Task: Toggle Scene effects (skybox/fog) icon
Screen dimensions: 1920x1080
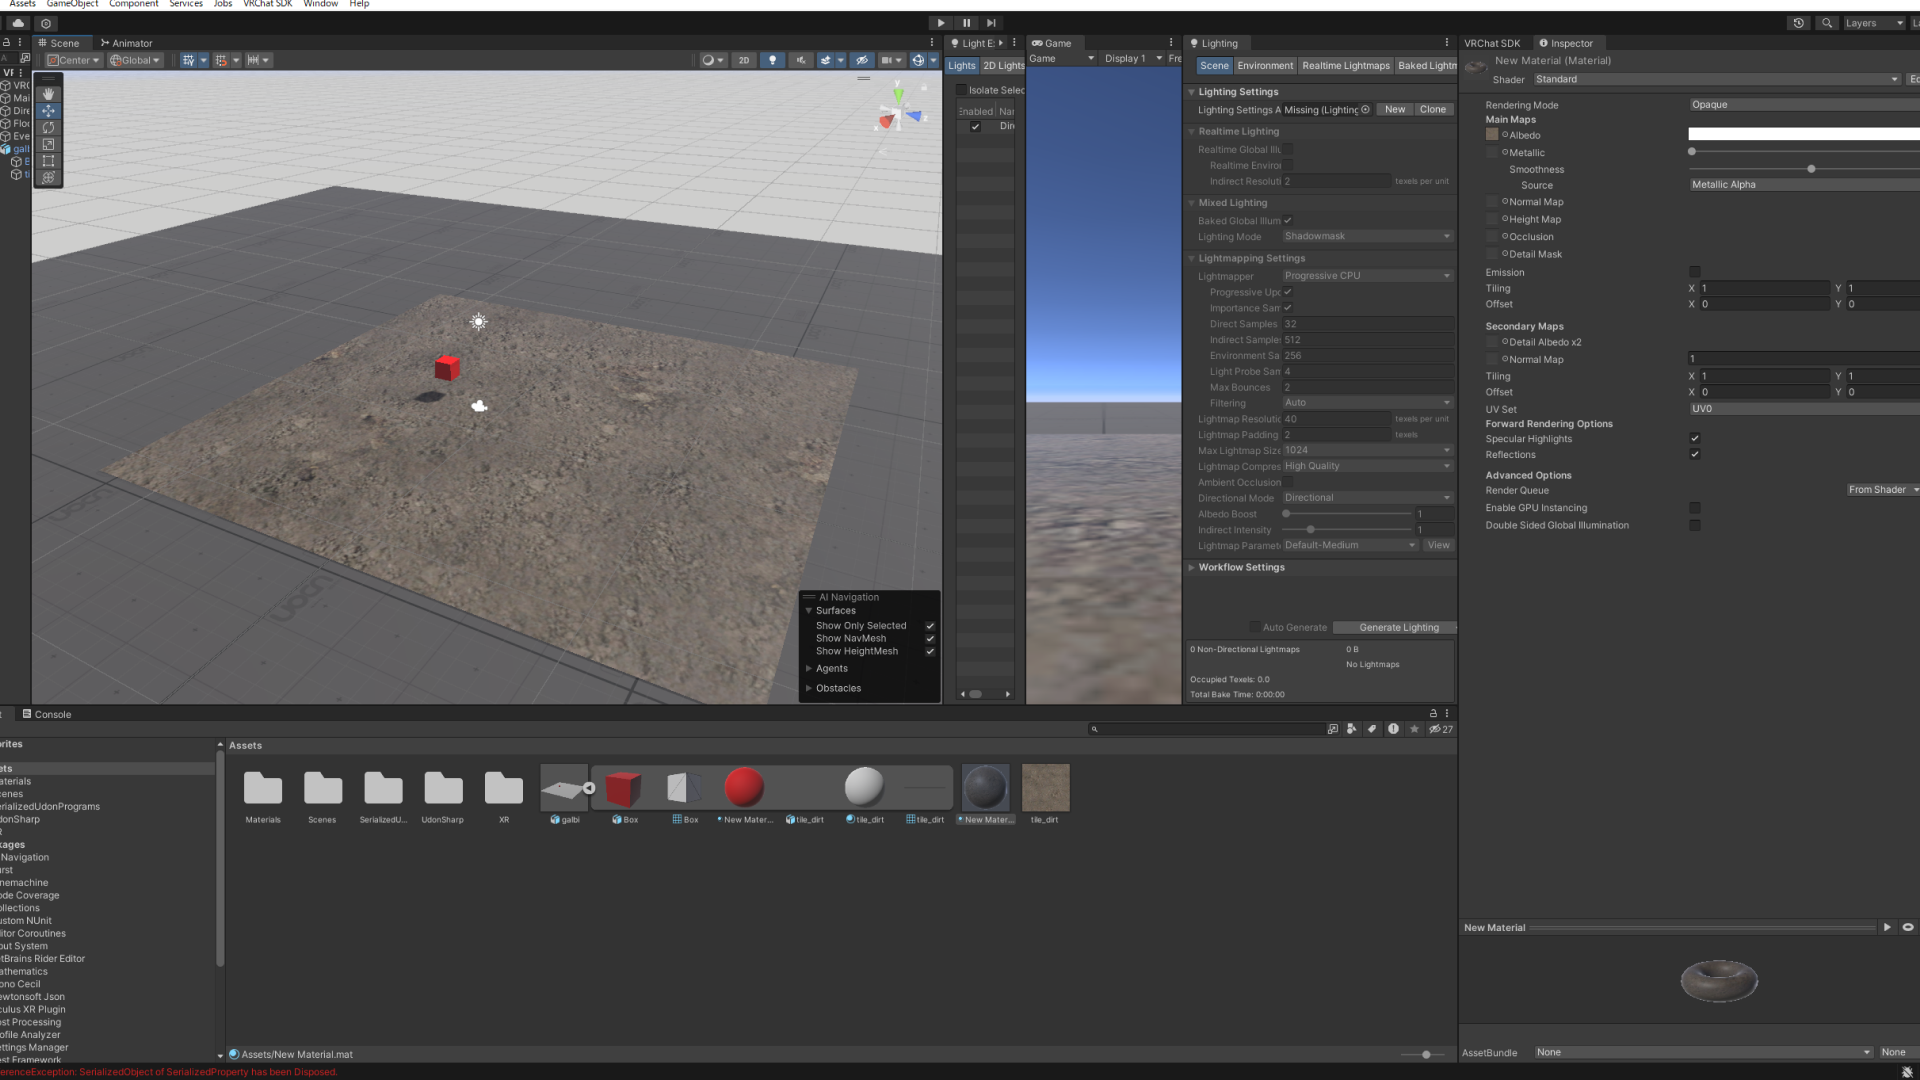Action: 825,60
